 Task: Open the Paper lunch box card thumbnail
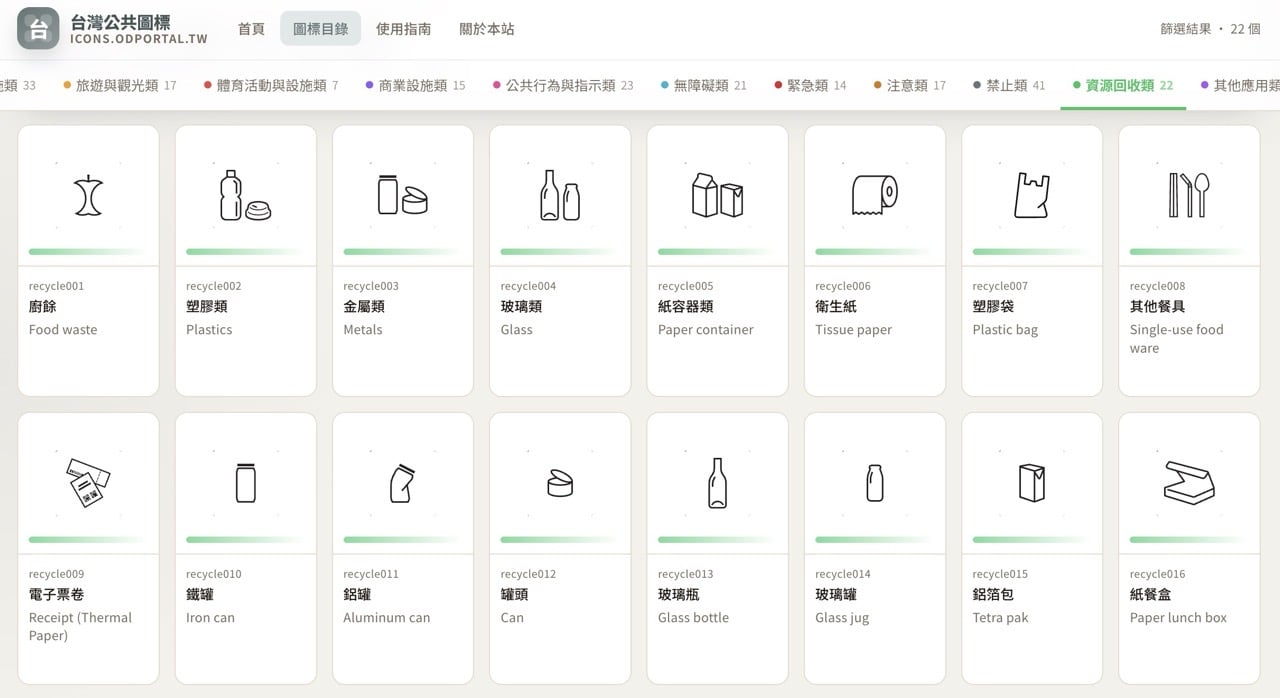pyautogui.click(x=1188, y=481)
